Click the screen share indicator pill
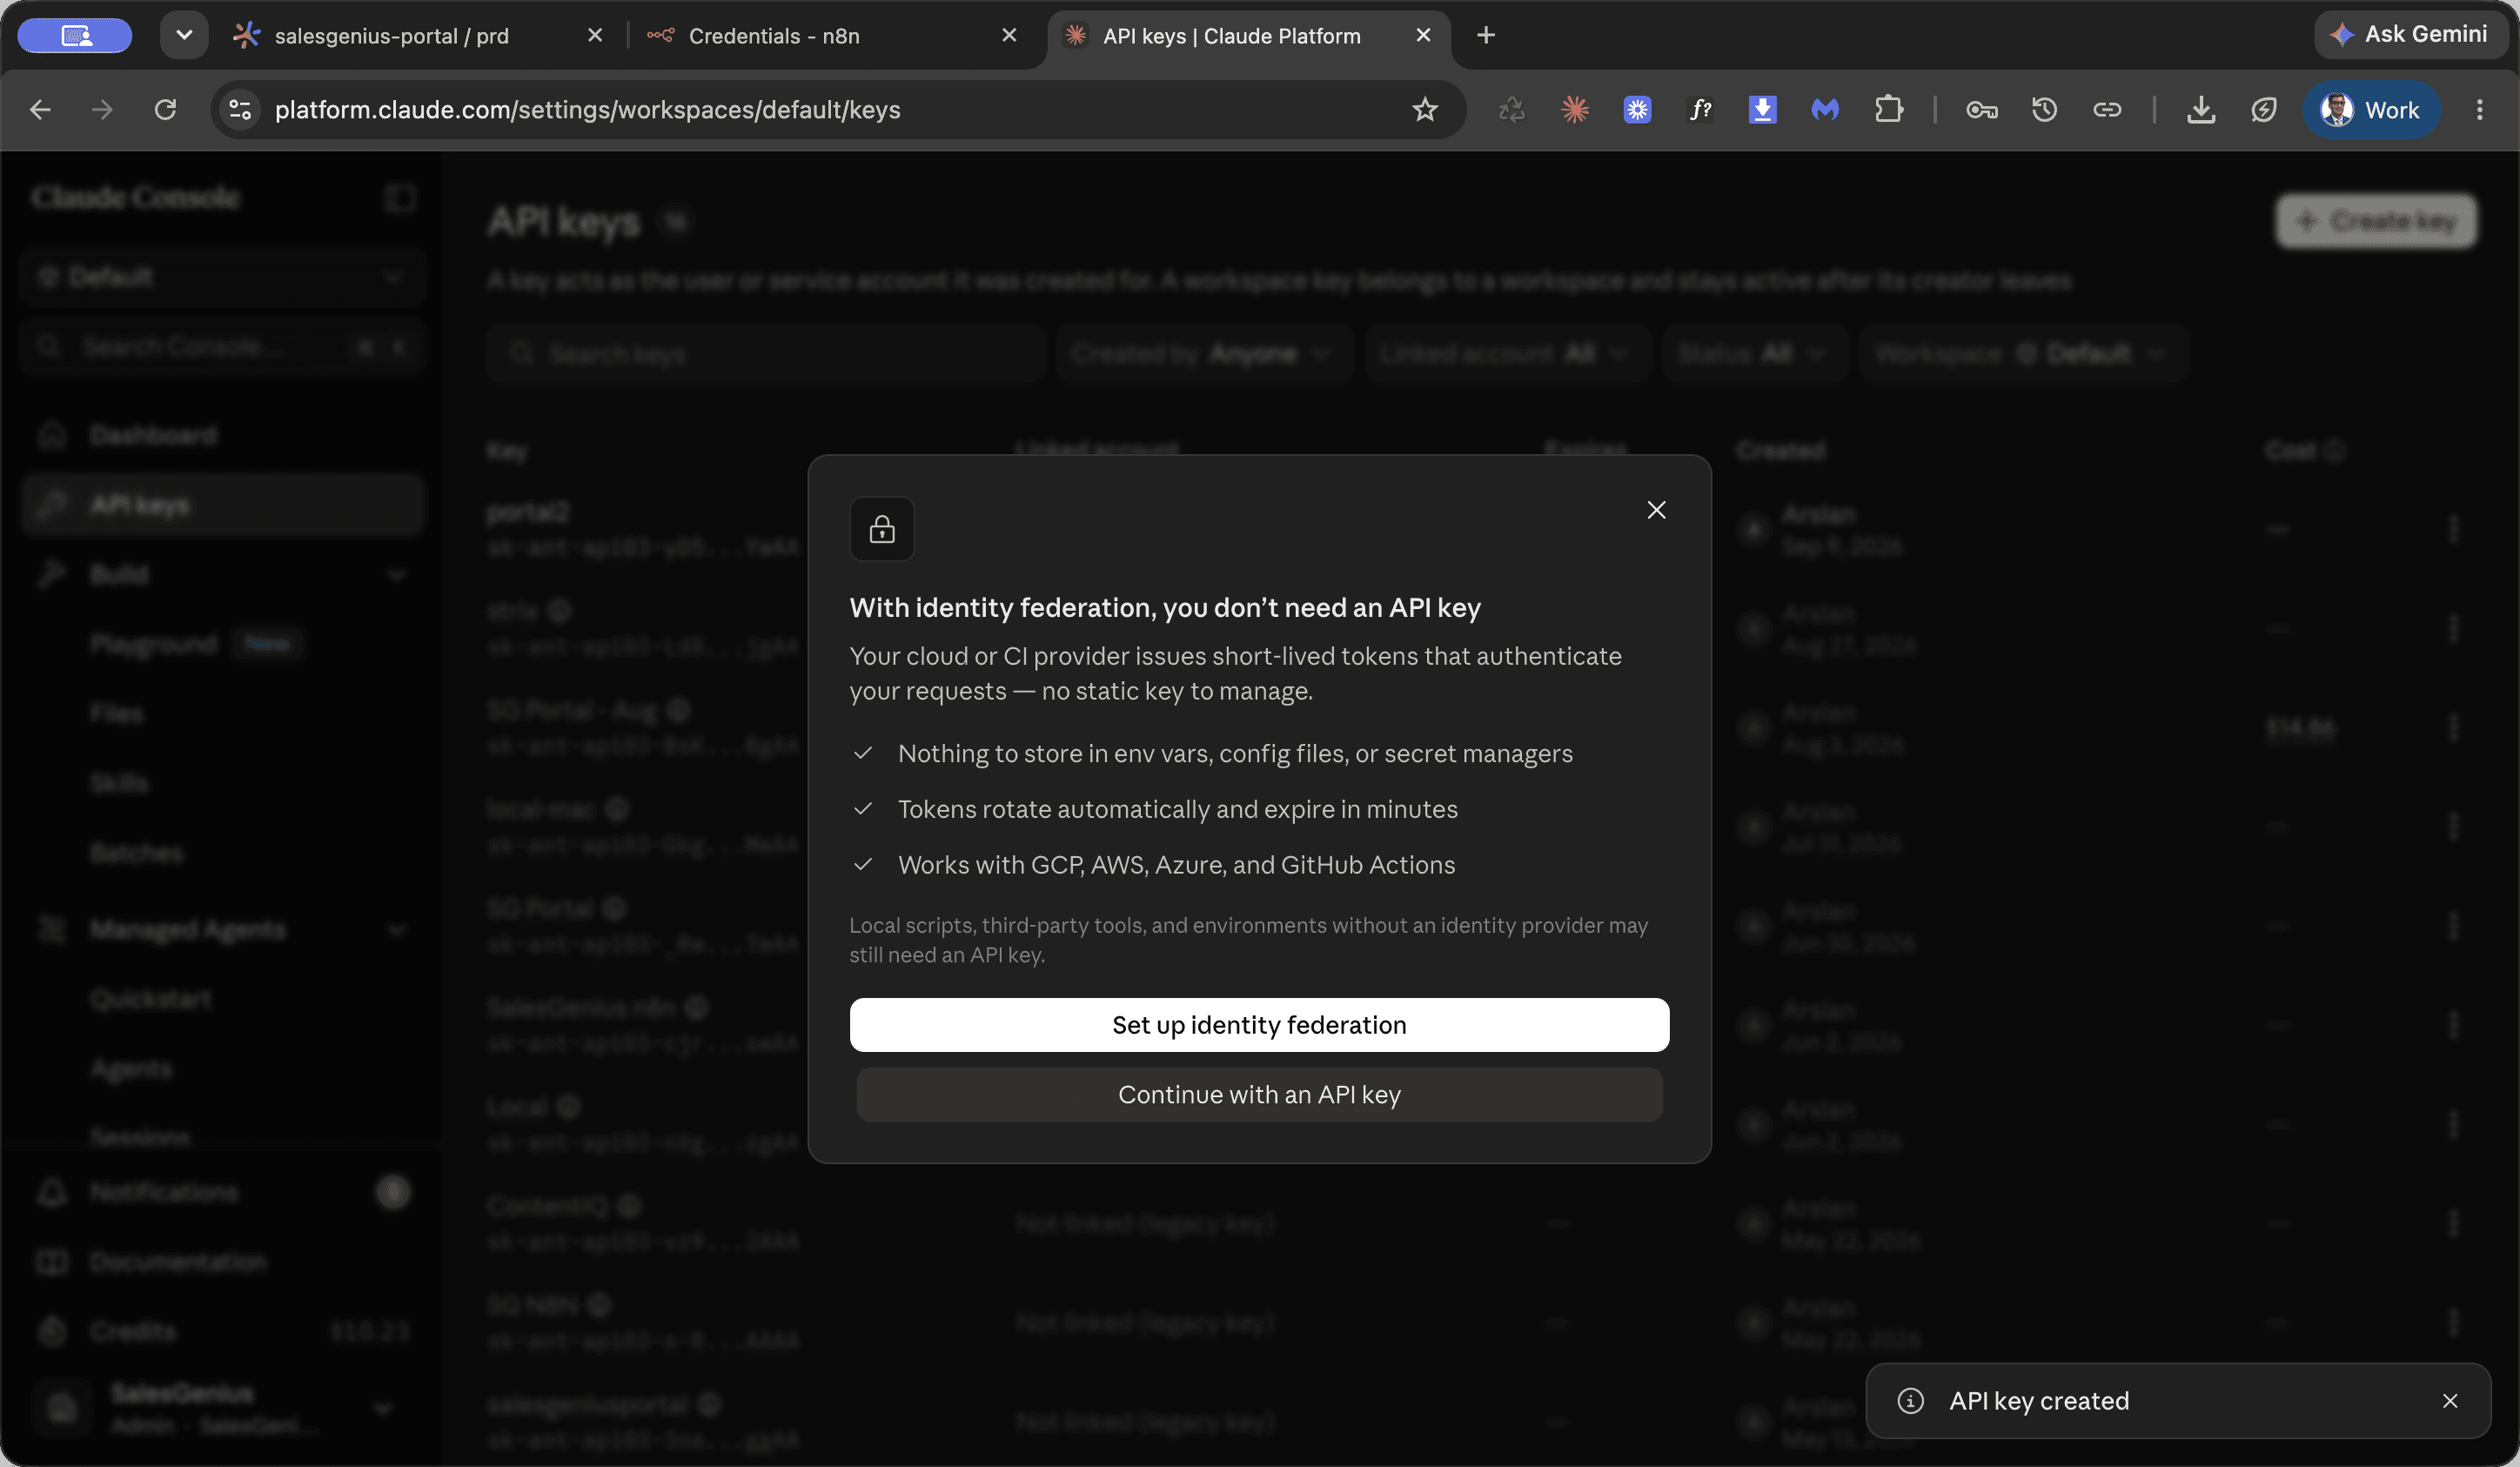Screen dimensions: 2520x1467 75,36
